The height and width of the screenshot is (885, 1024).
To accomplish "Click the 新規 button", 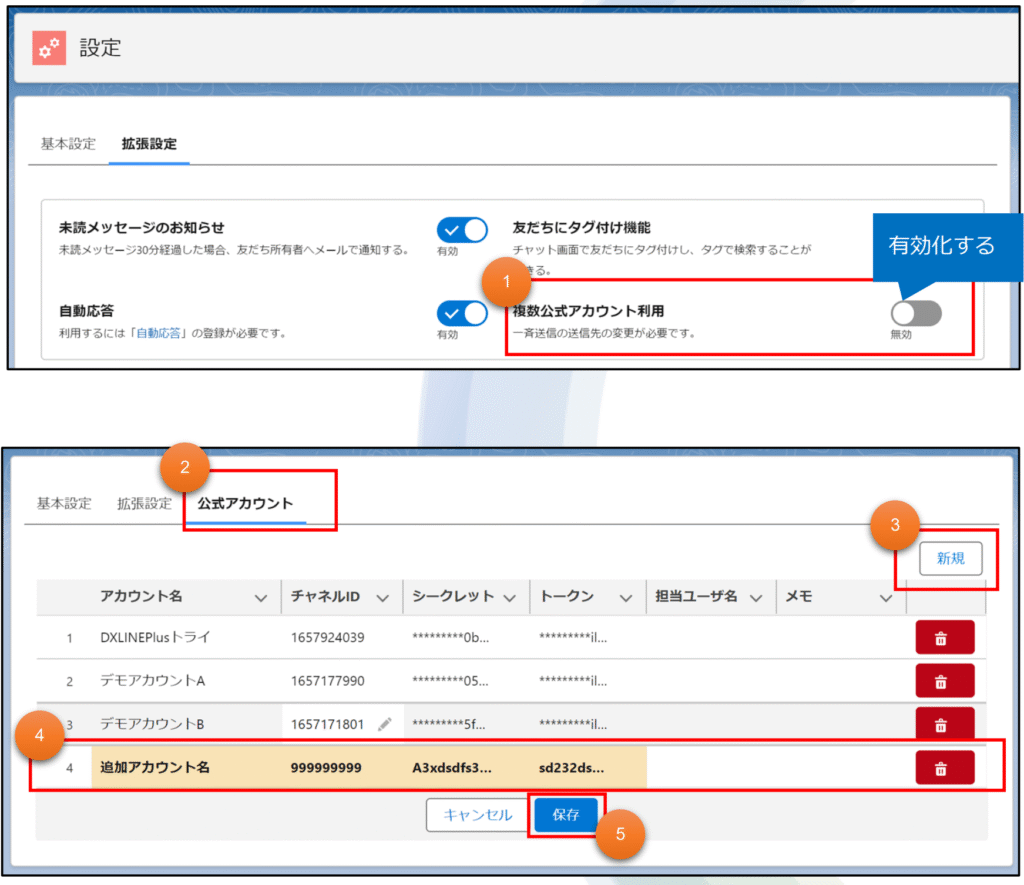I will [x=950, y=559].
